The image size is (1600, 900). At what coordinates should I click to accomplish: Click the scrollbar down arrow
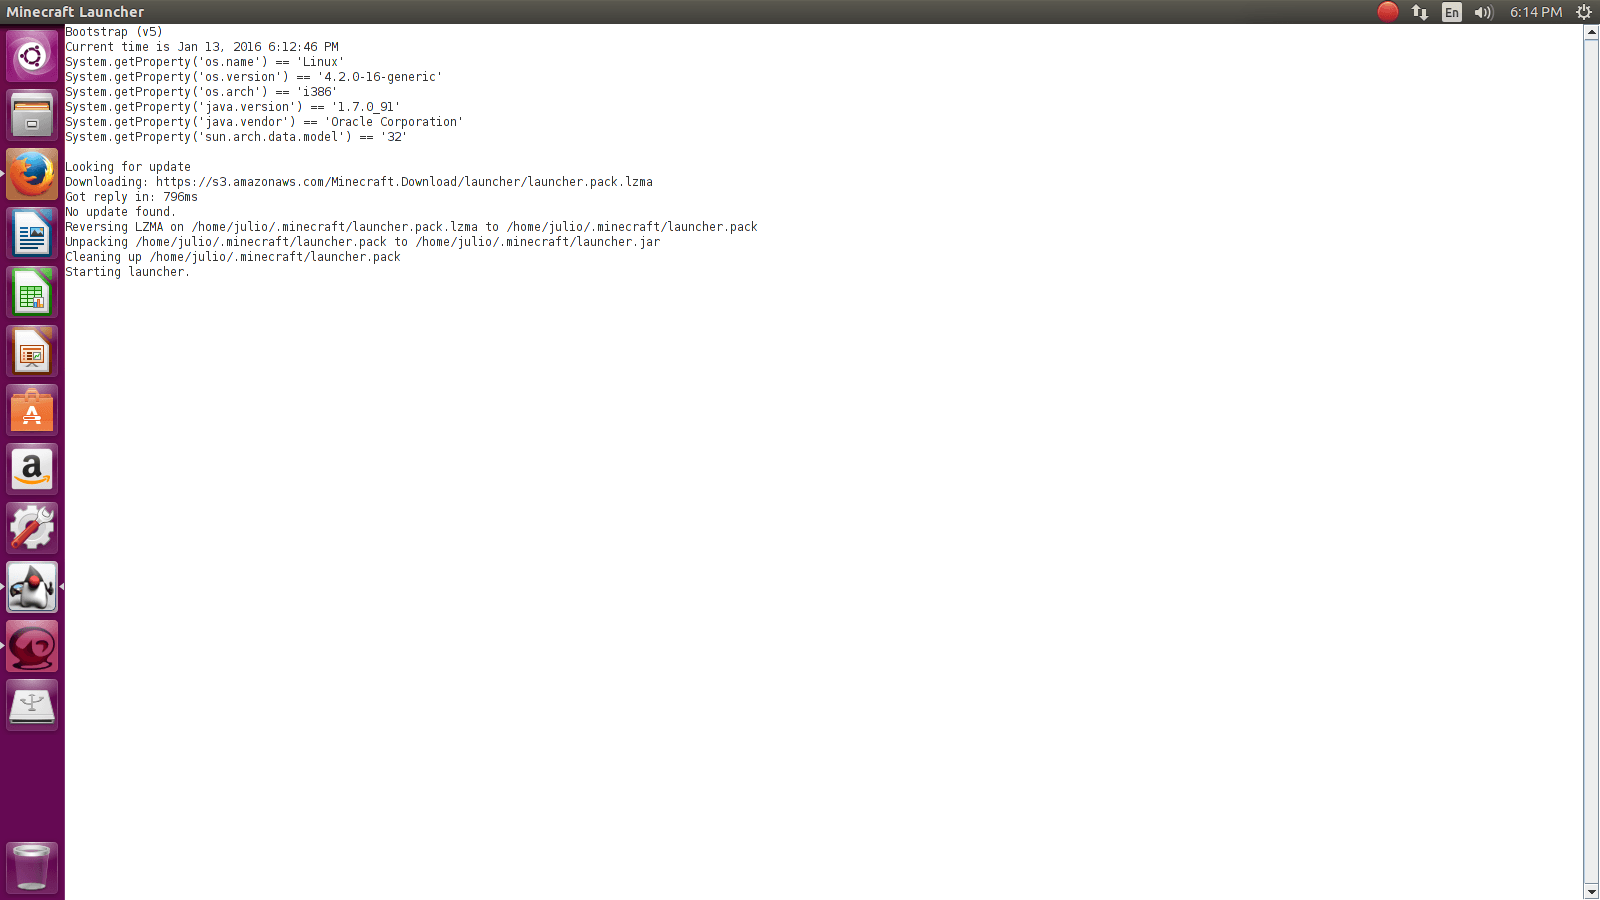pos(1591,892)
